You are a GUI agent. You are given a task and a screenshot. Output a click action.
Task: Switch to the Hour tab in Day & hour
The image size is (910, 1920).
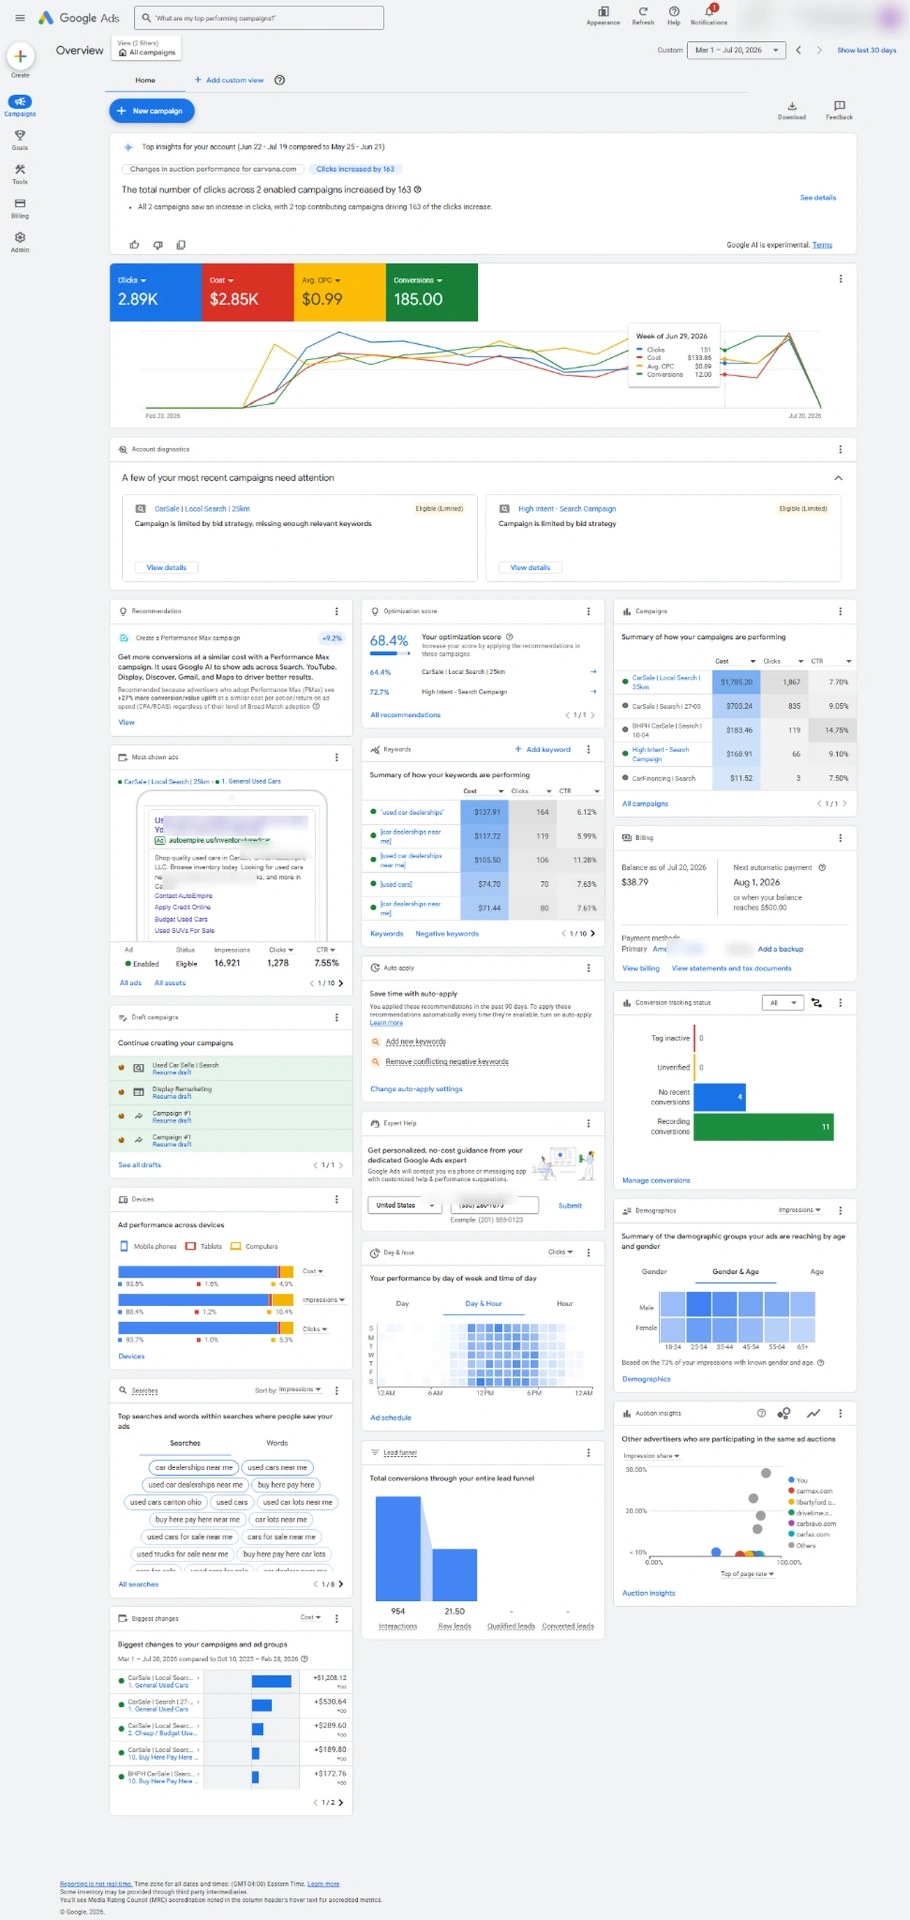tap(565, 1304)
